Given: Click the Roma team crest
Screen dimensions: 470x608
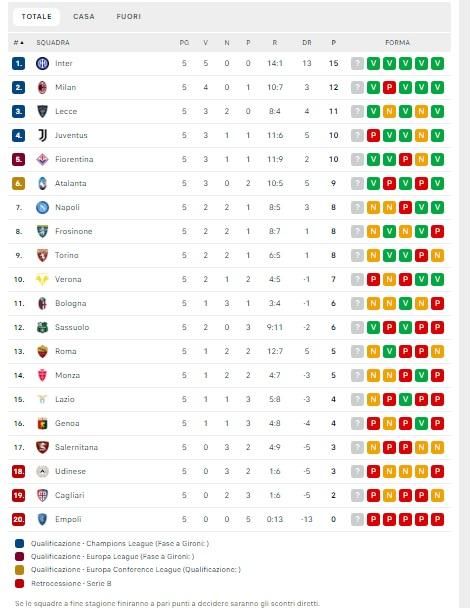Looking at the screenshot, I should [x=42, y=352].
